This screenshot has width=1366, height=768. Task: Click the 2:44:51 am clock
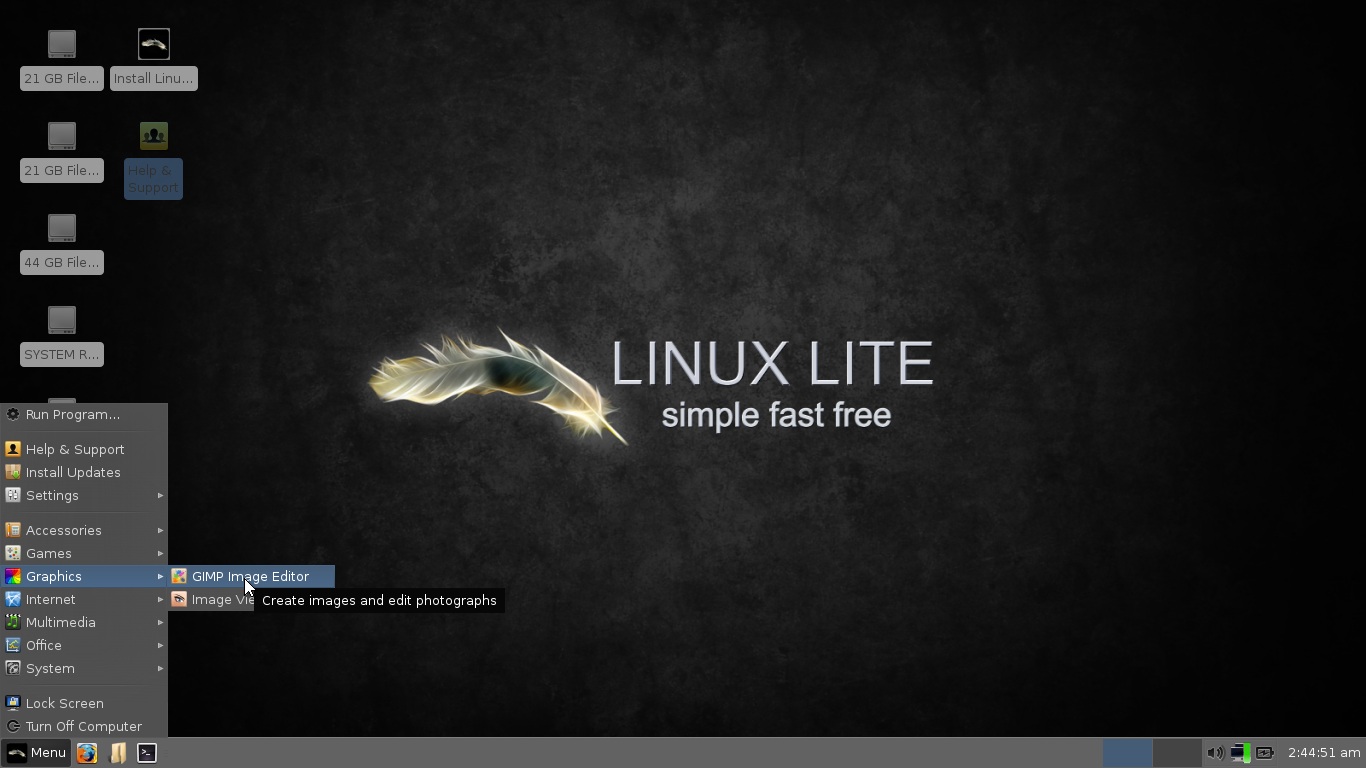pos(1324,753)
